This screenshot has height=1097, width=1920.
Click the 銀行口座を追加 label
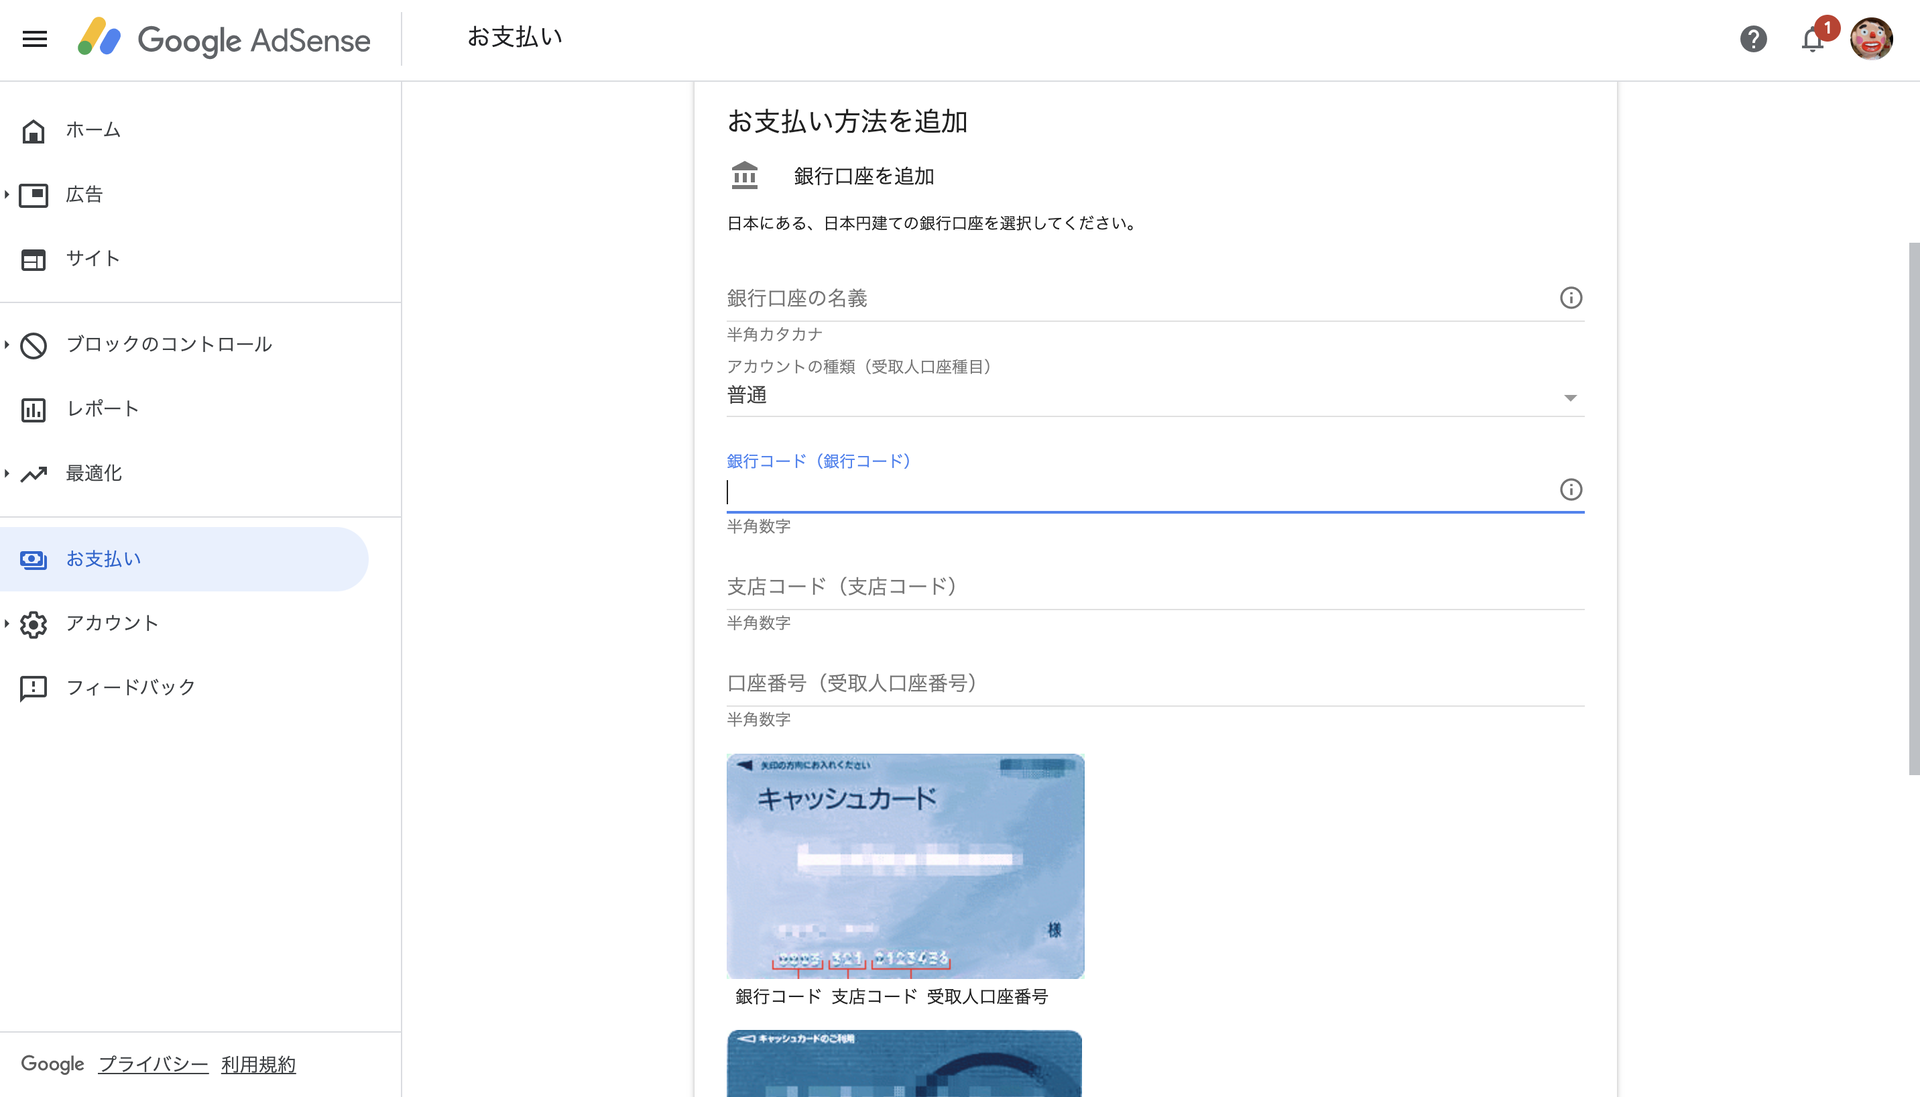click(x=864, y=176)
